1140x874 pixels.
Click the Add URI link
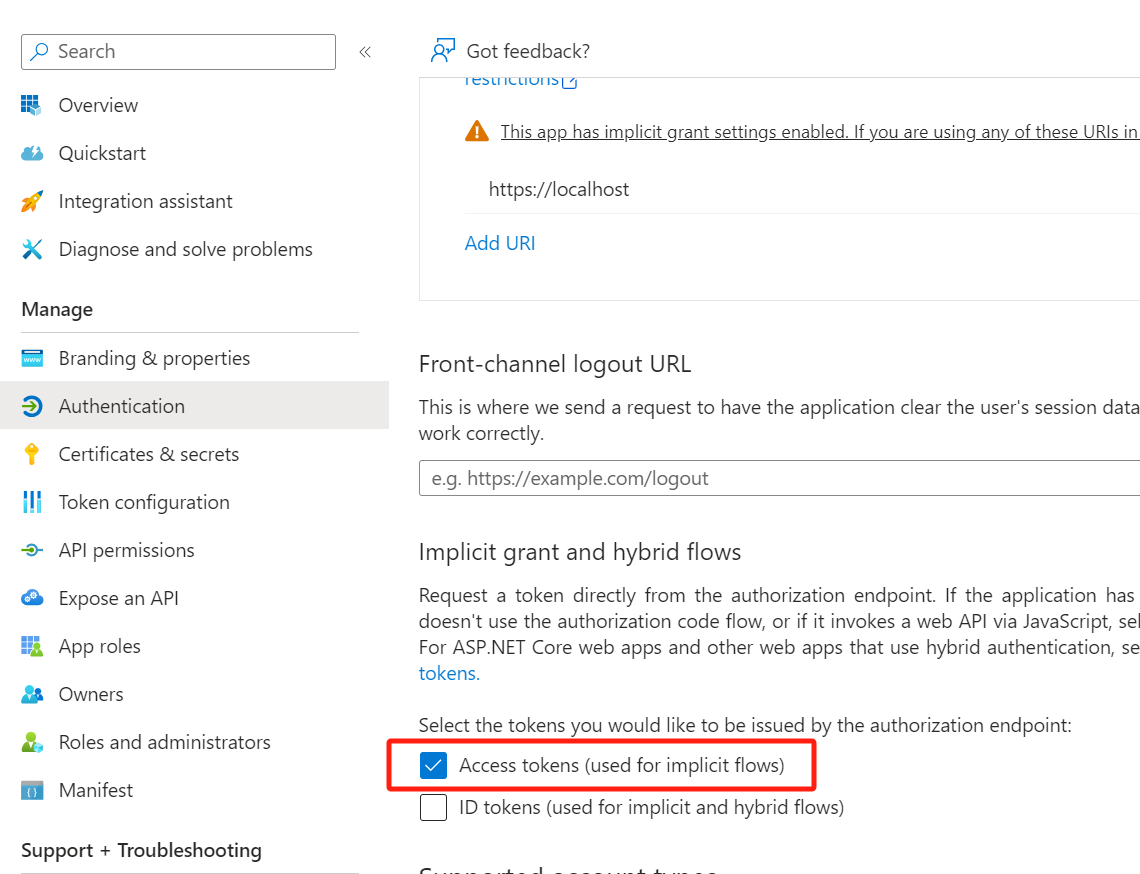(500, 243)
